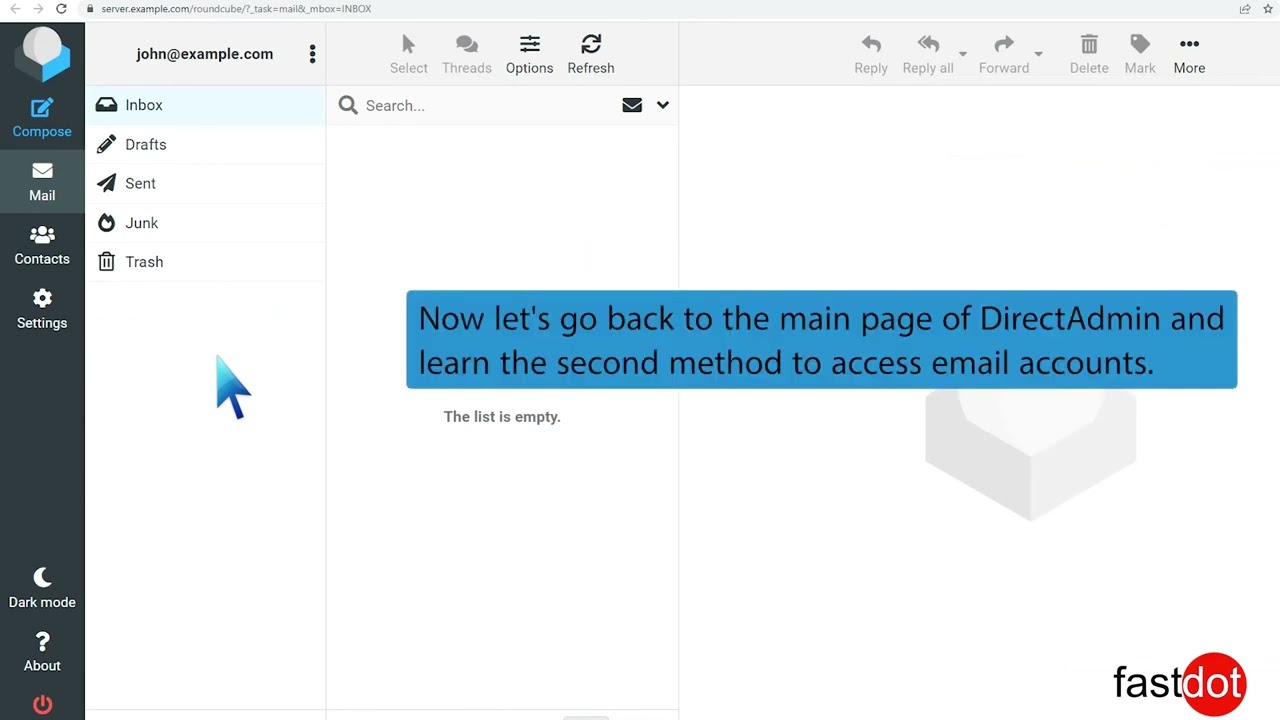
Task: Refresh the message list
Action: (590, 53)
